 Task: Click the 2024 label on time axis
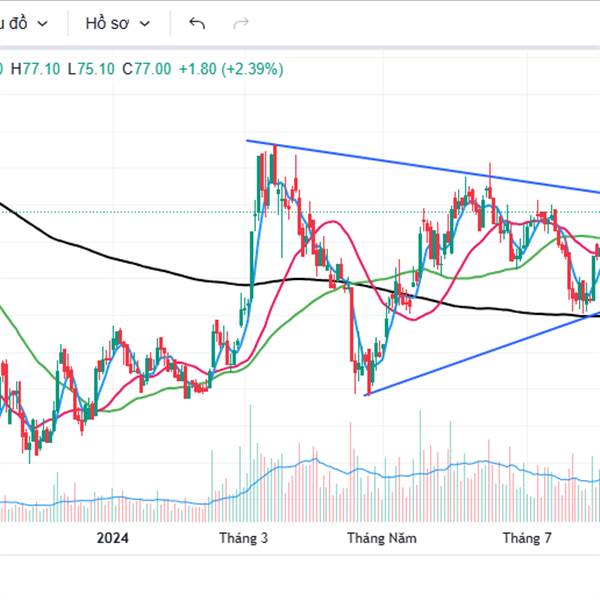[x=112, y=538]
